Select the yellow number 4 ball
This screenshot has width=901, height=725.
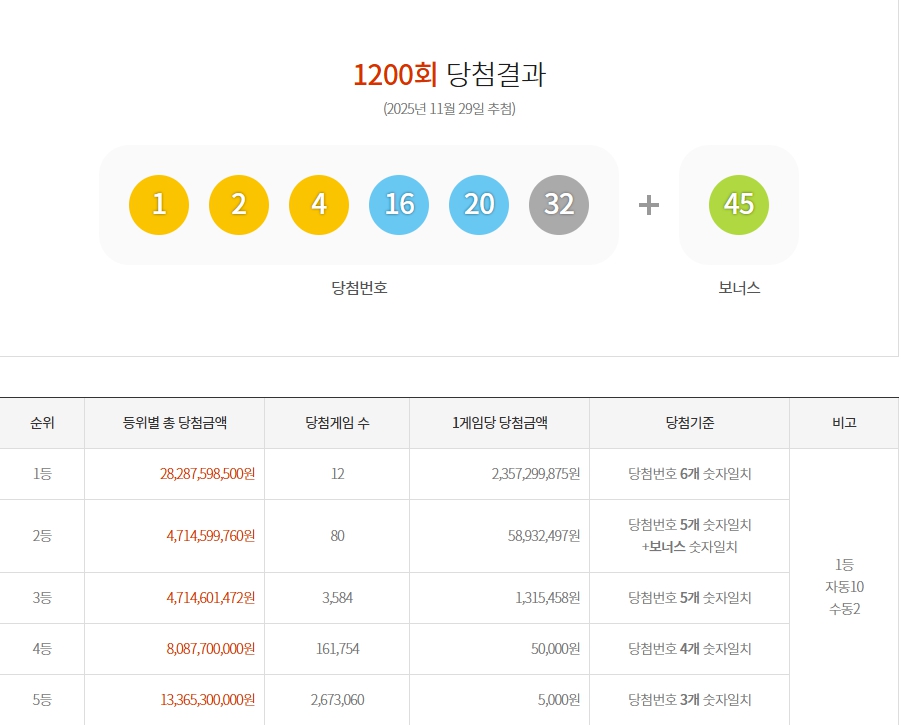click(x=319, y=205)
